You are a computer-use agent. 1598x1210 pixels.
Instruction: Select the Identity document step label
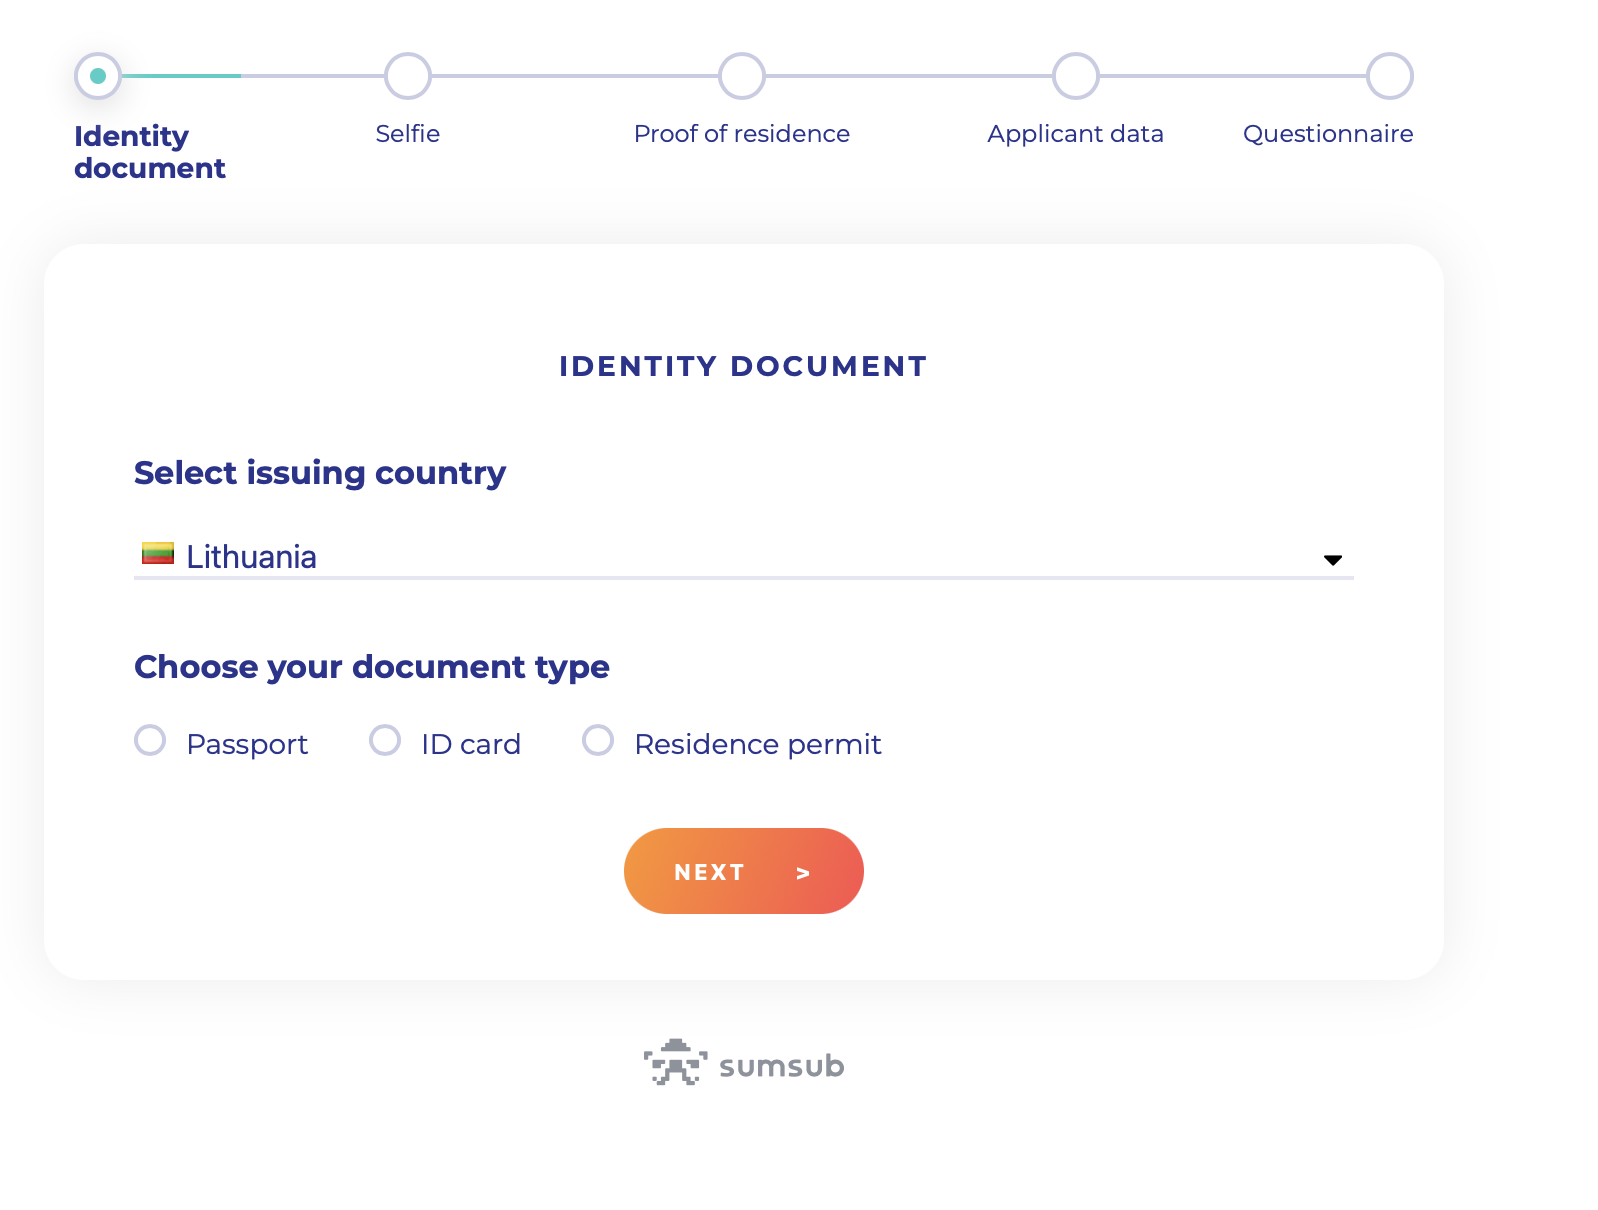[150, 152]
